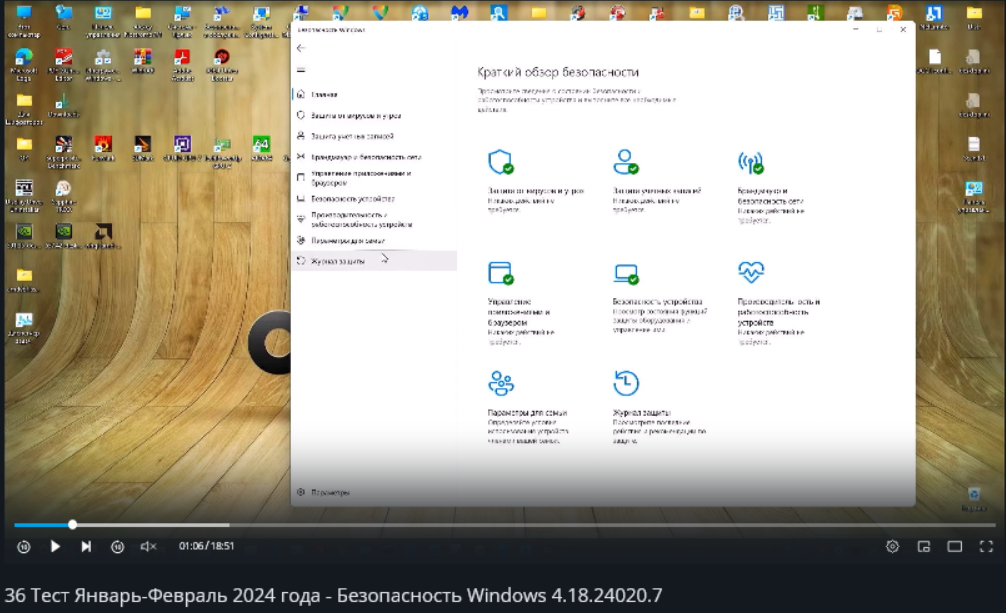Select sidebar item Параметры для семьи
Image resolution: width=1006 pixels, height=613 pixels.
[374, 241]
